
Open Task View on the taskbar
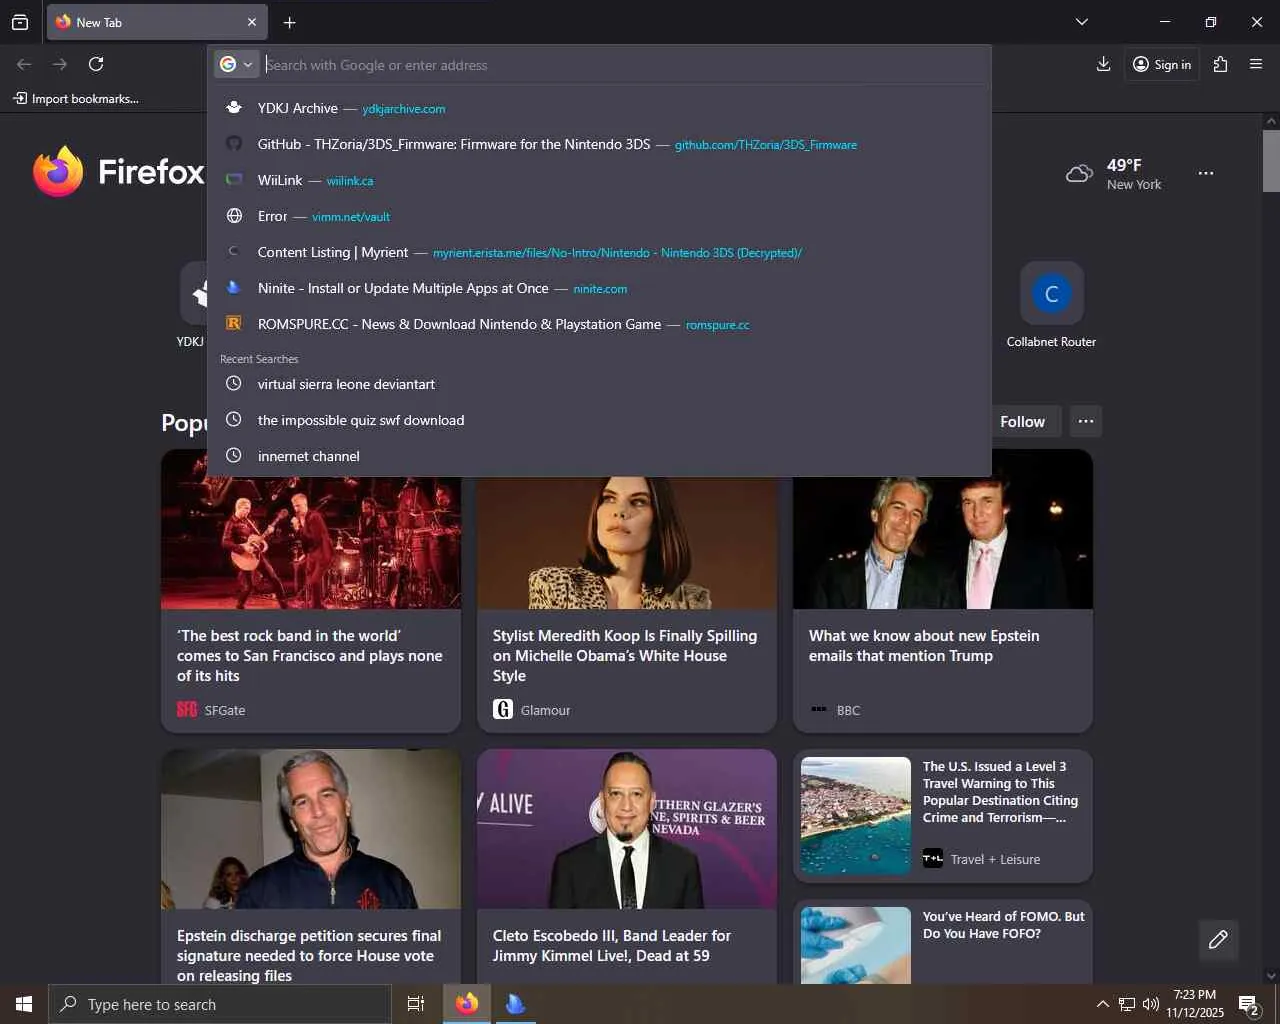click(x=416, y=1004)
